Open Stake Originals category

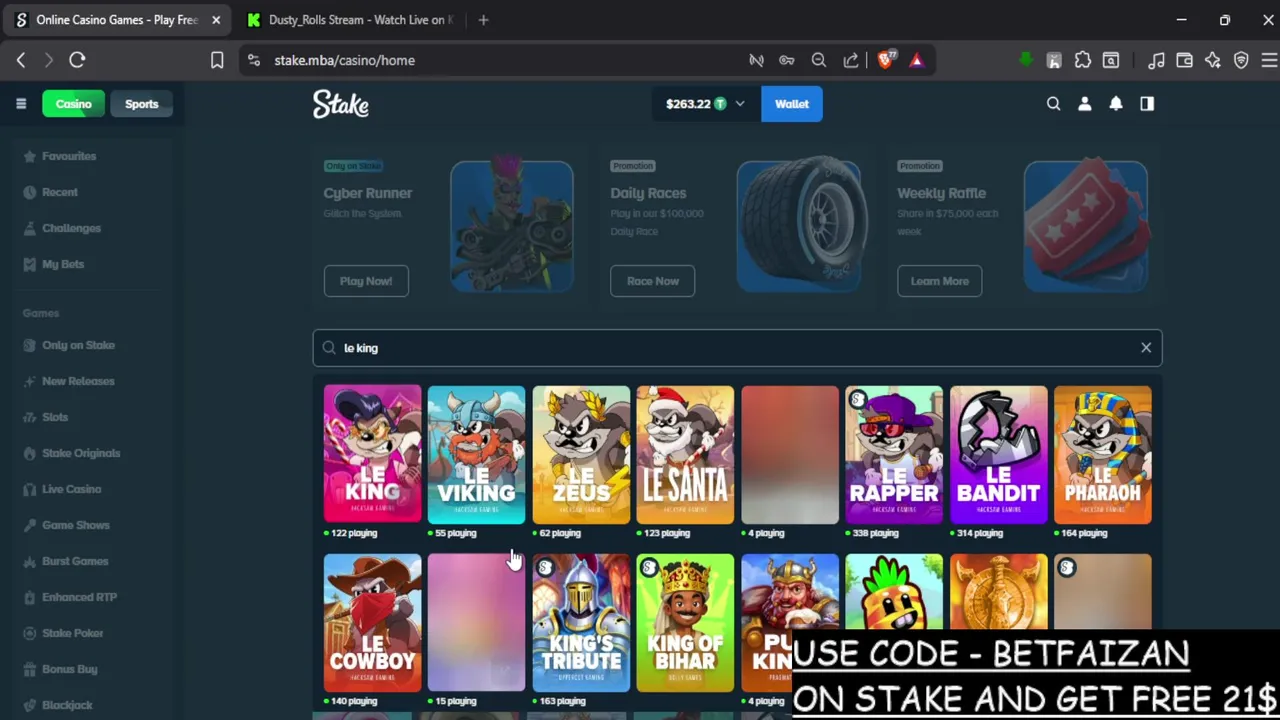pyautogui.click(x=81, y=453)
